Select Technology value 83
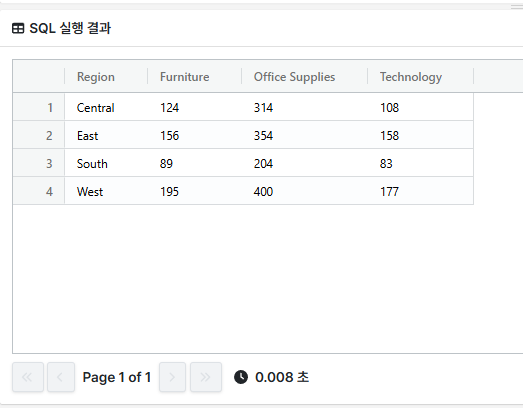523x408 pixels. coord(421,163)
